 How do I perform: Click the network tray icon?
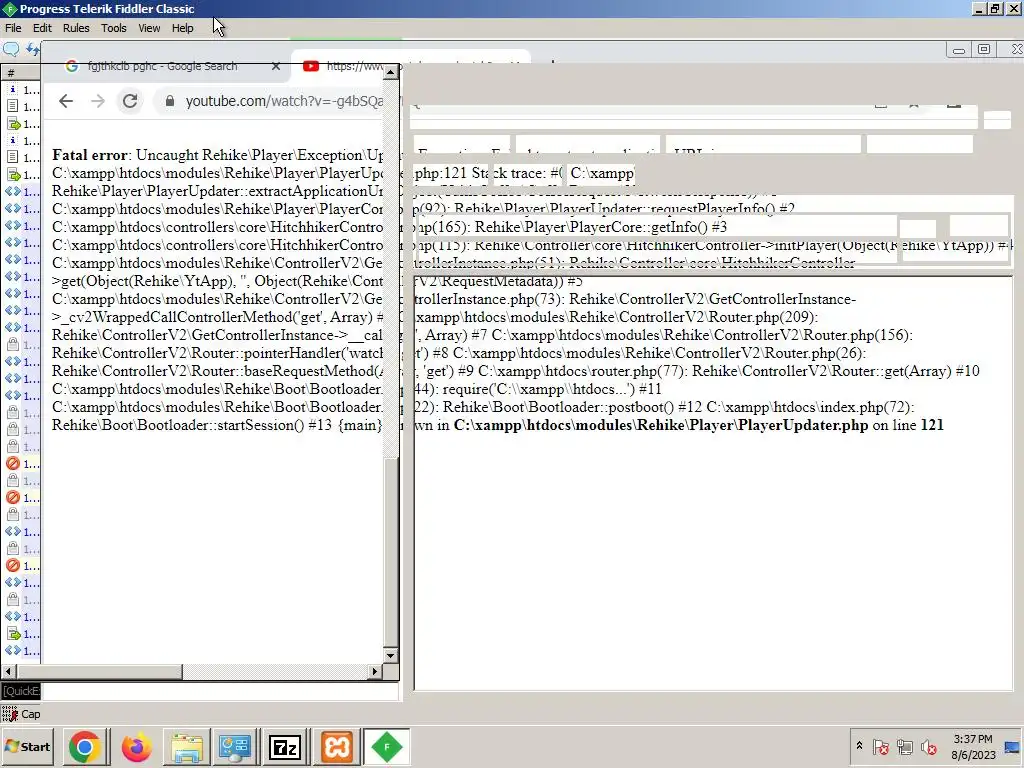pyautogui.click(x=905, y=746)
